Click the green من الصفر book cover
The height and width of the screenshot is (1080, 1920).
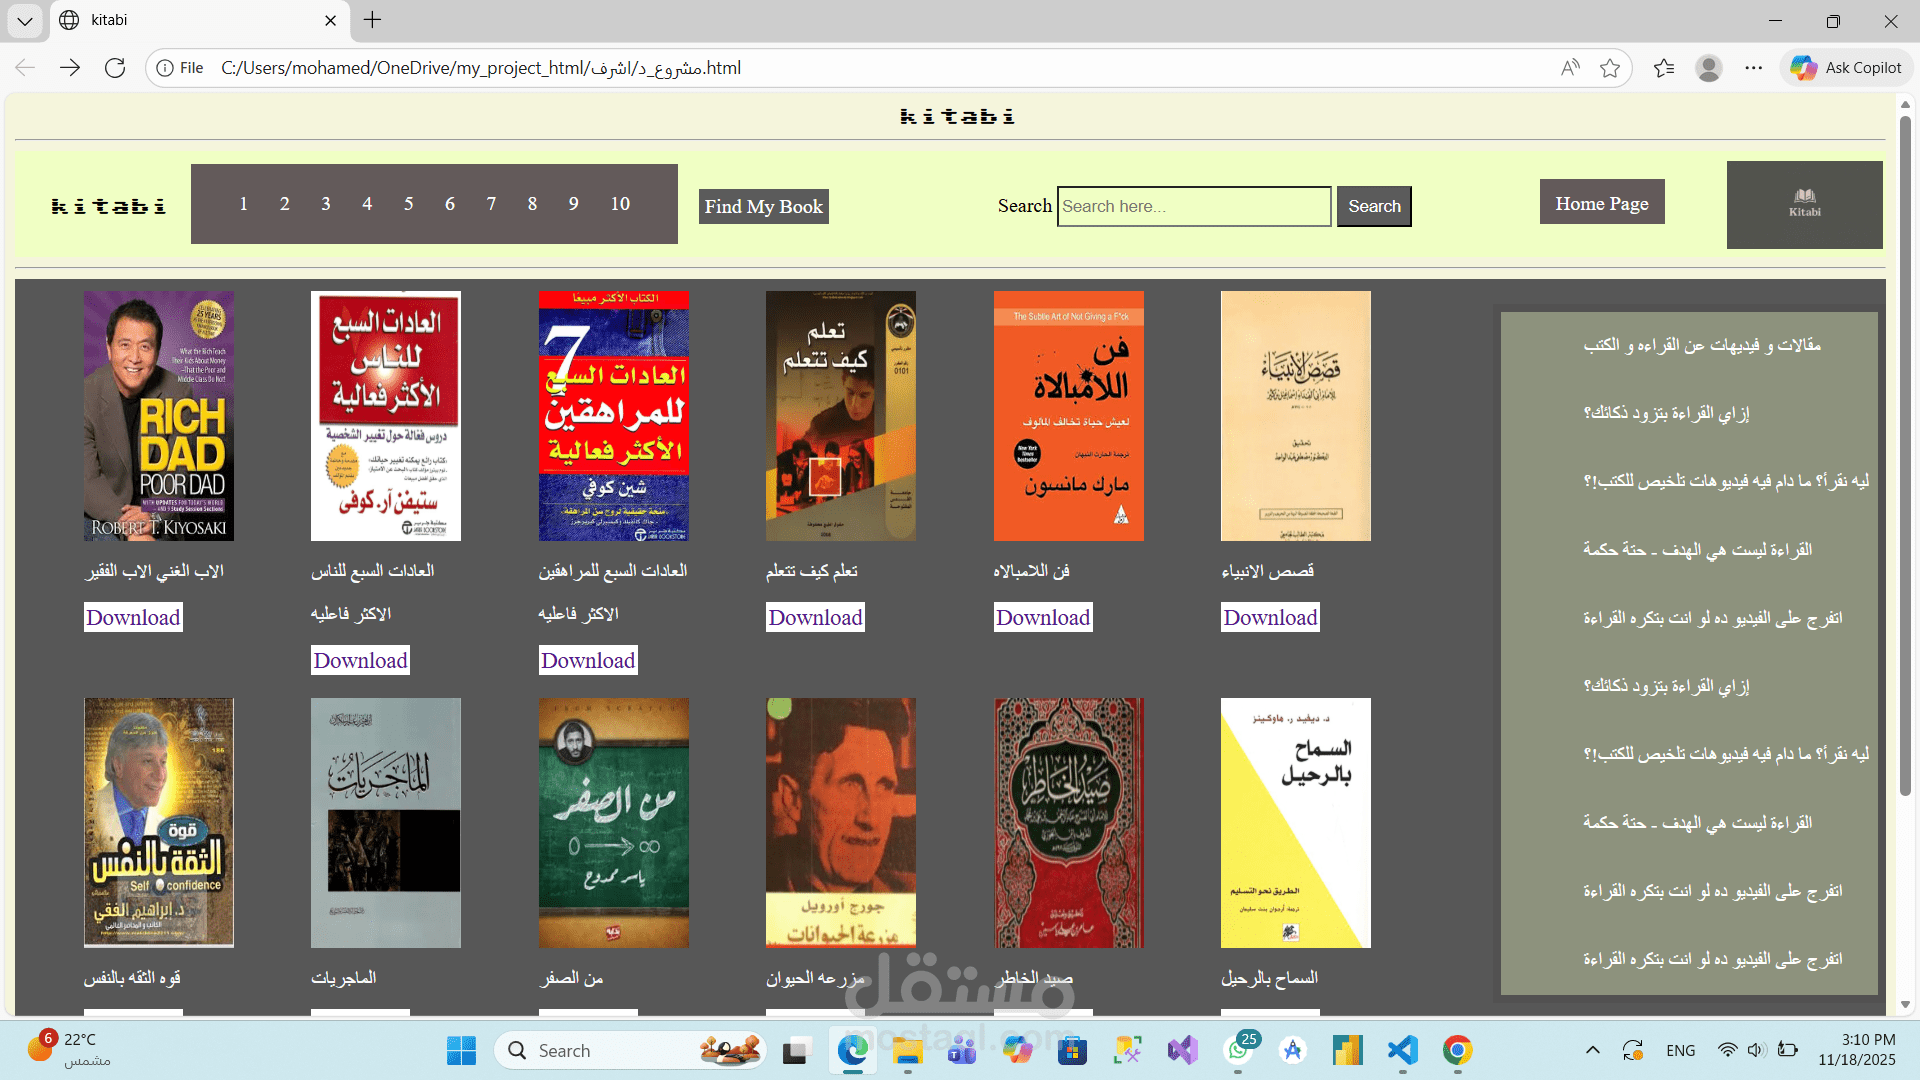click(x=614, y=823)
